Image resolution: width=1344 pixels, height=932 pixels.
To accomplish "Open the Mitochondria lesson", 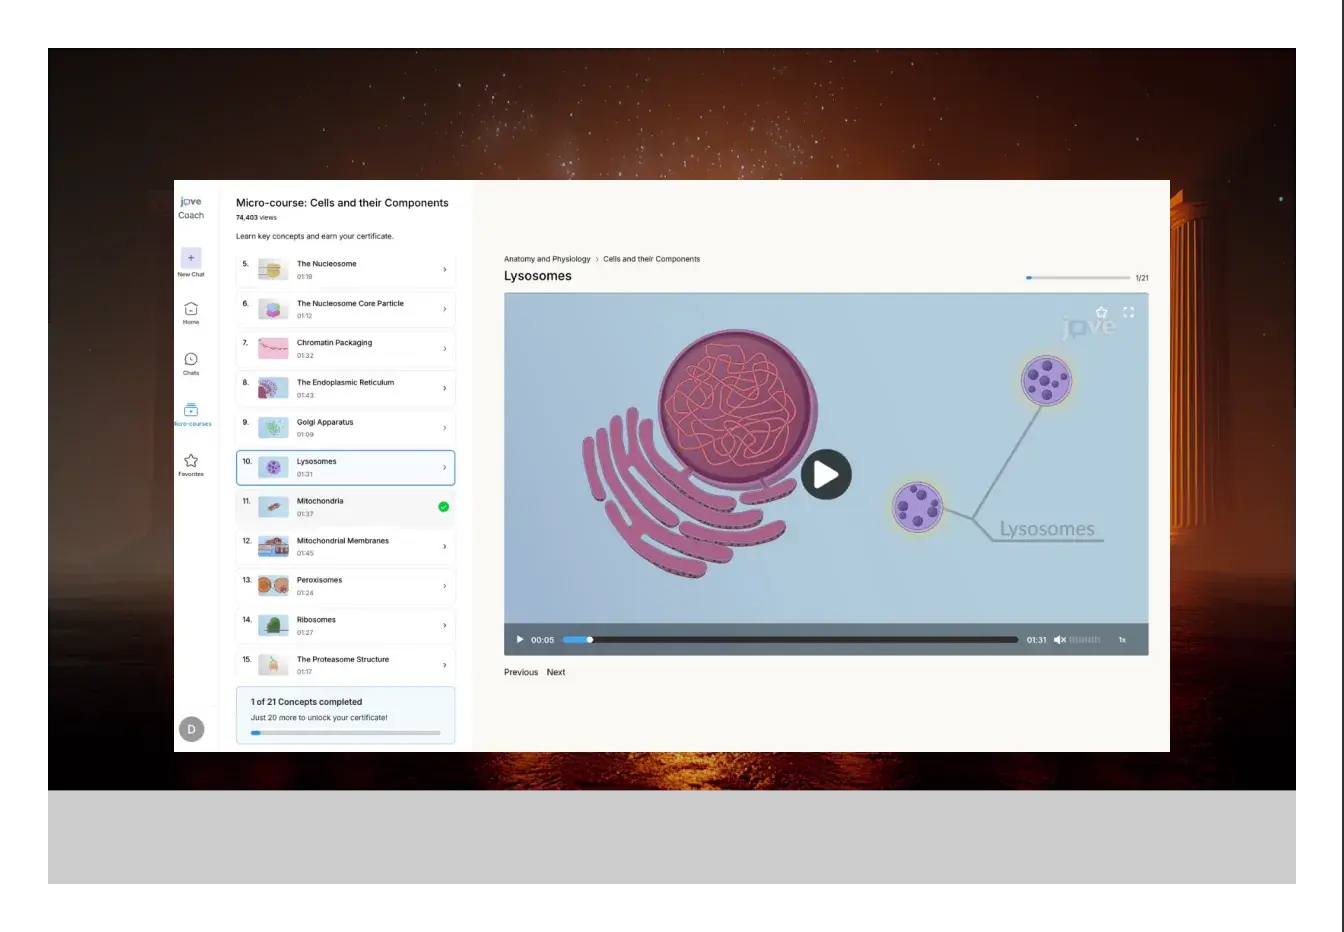I will pos(346,507).
